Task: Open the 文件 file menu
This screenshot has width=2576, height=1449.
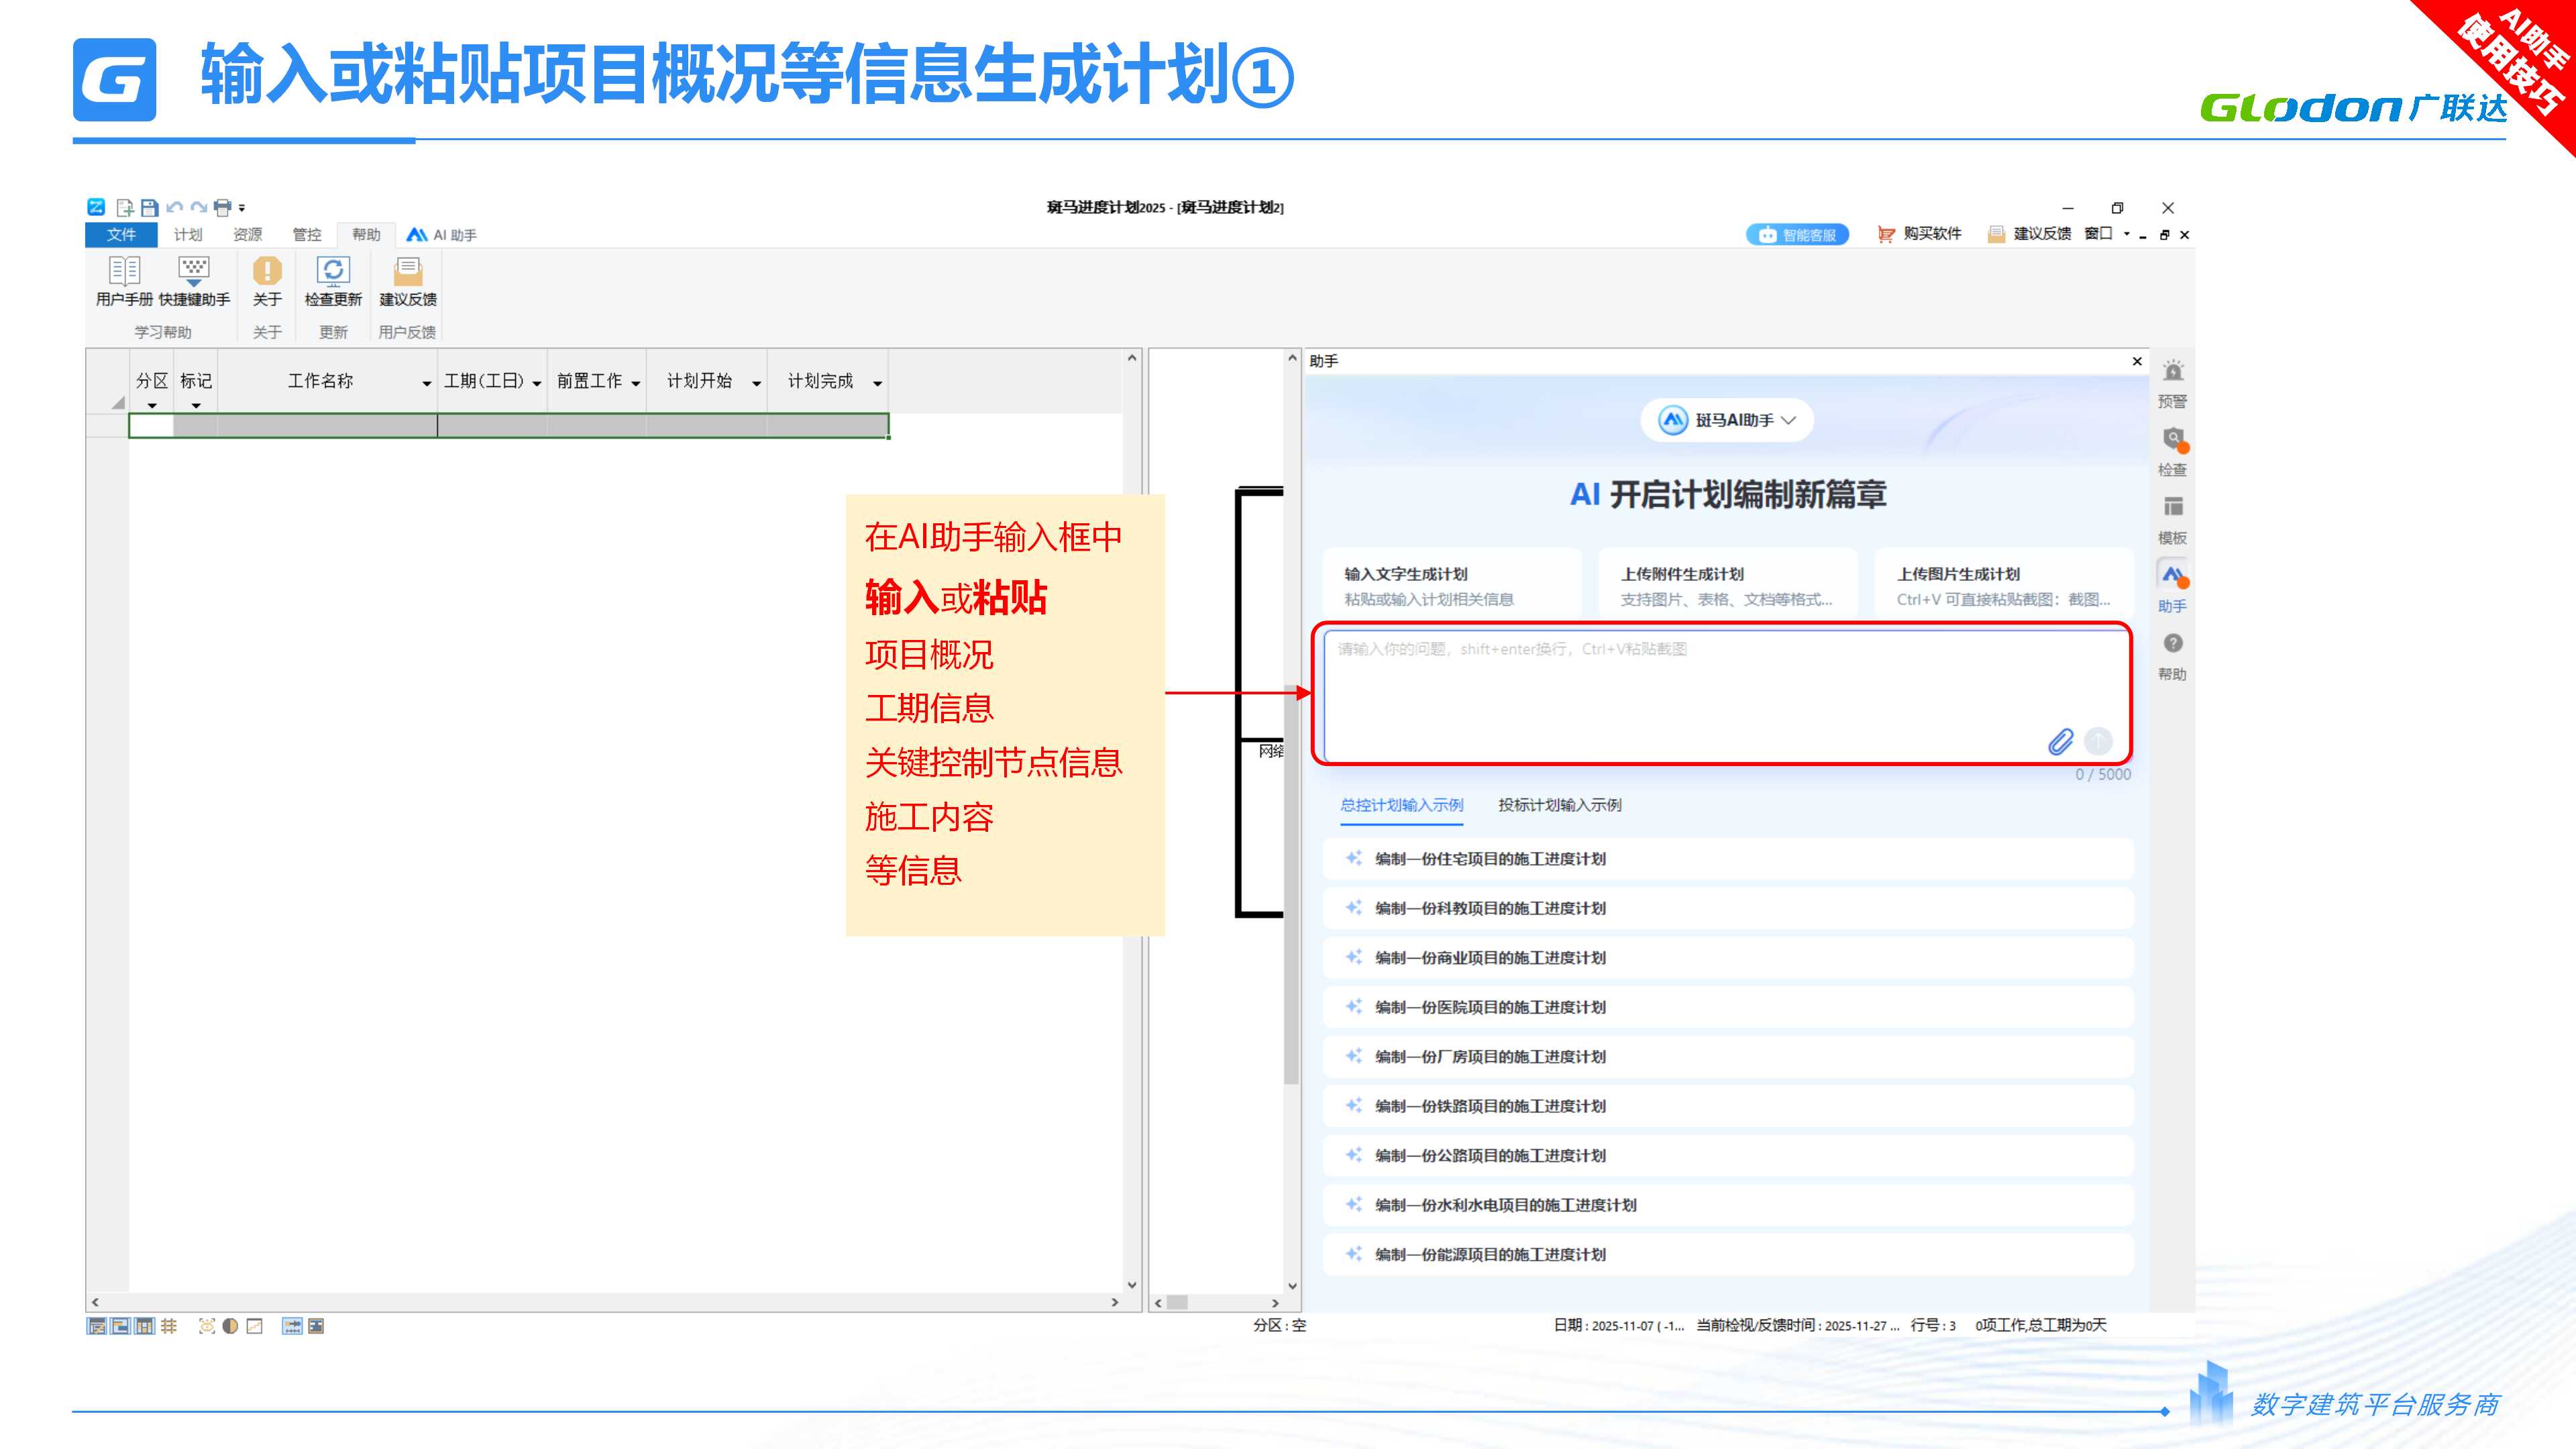Action: pos(121,234)
